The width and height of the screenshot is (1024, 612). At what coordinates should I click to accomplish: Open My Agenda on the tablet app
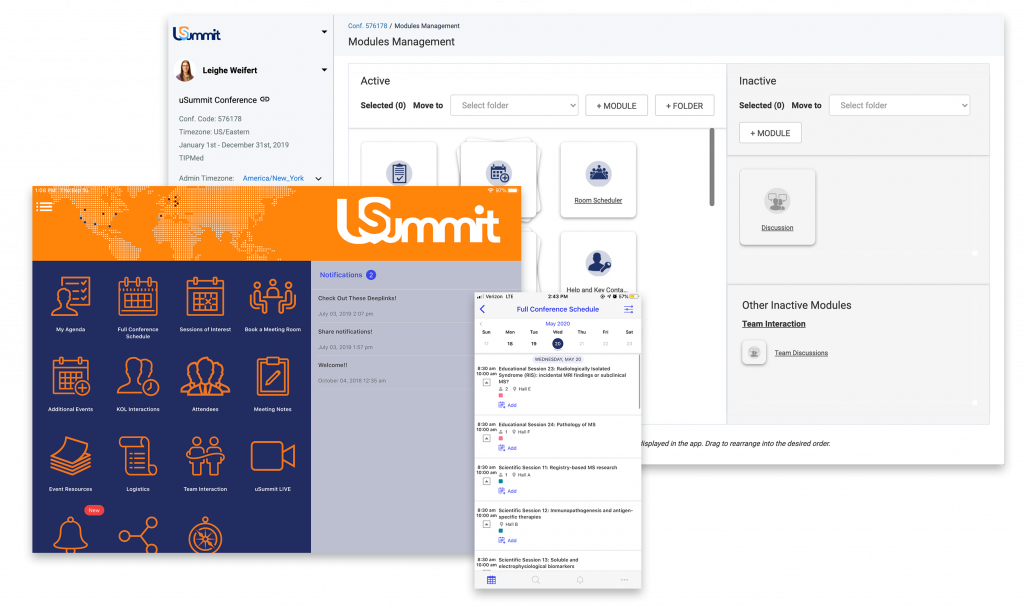(x=71, y=304)
